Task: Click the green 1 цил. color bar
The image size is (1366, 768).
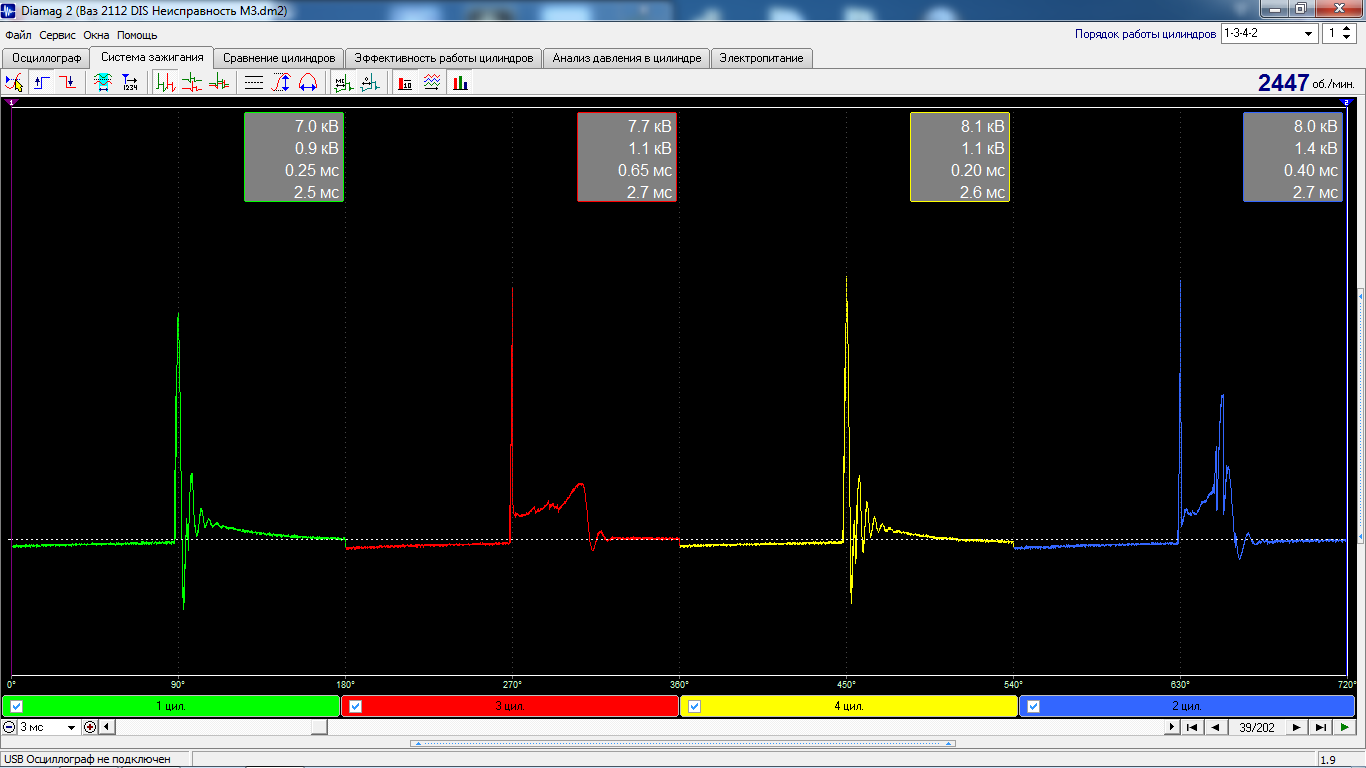Action: (x=171, y=706)
